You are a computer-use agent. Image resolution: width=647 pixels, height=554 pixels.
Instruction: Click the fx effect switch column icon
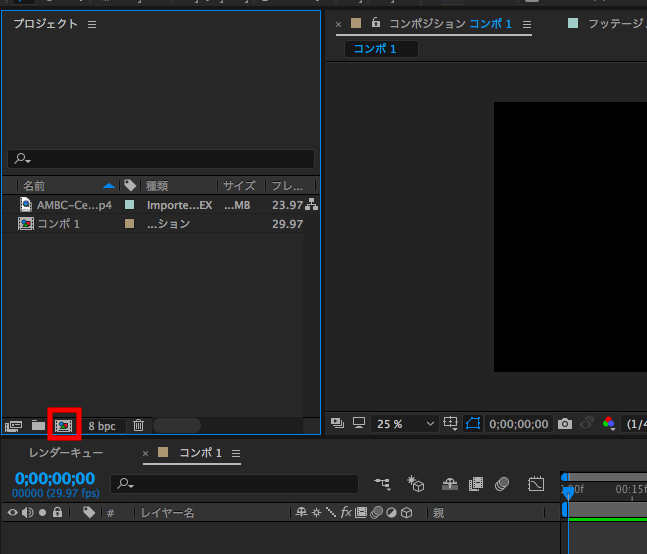coord(346,512)
